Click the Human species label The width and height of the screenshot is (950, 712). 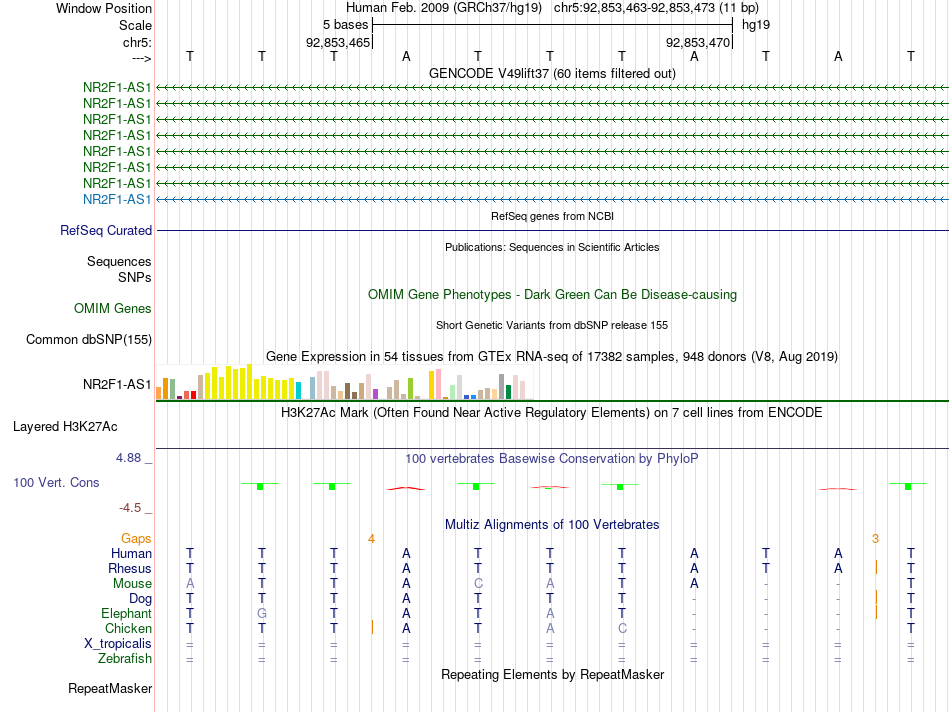[x=131, y=553]
